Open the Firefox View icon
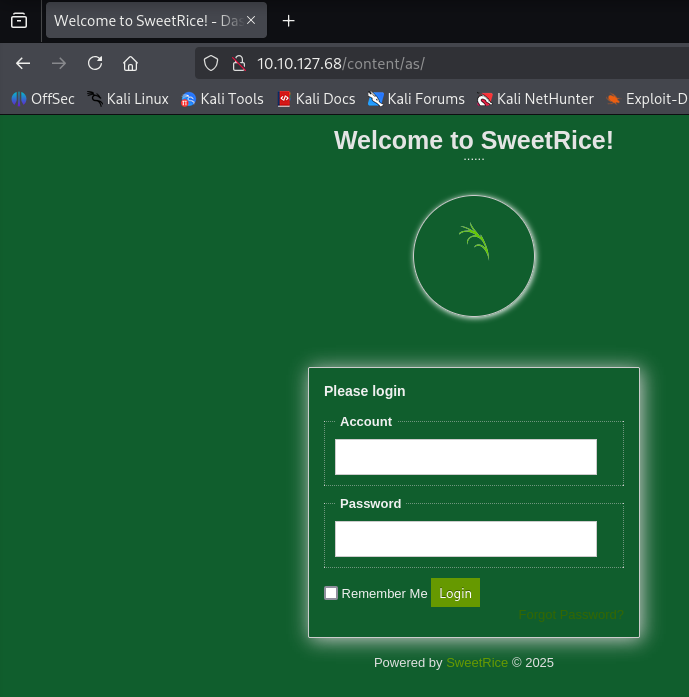 pyautogui.click(x=19, y=20)
